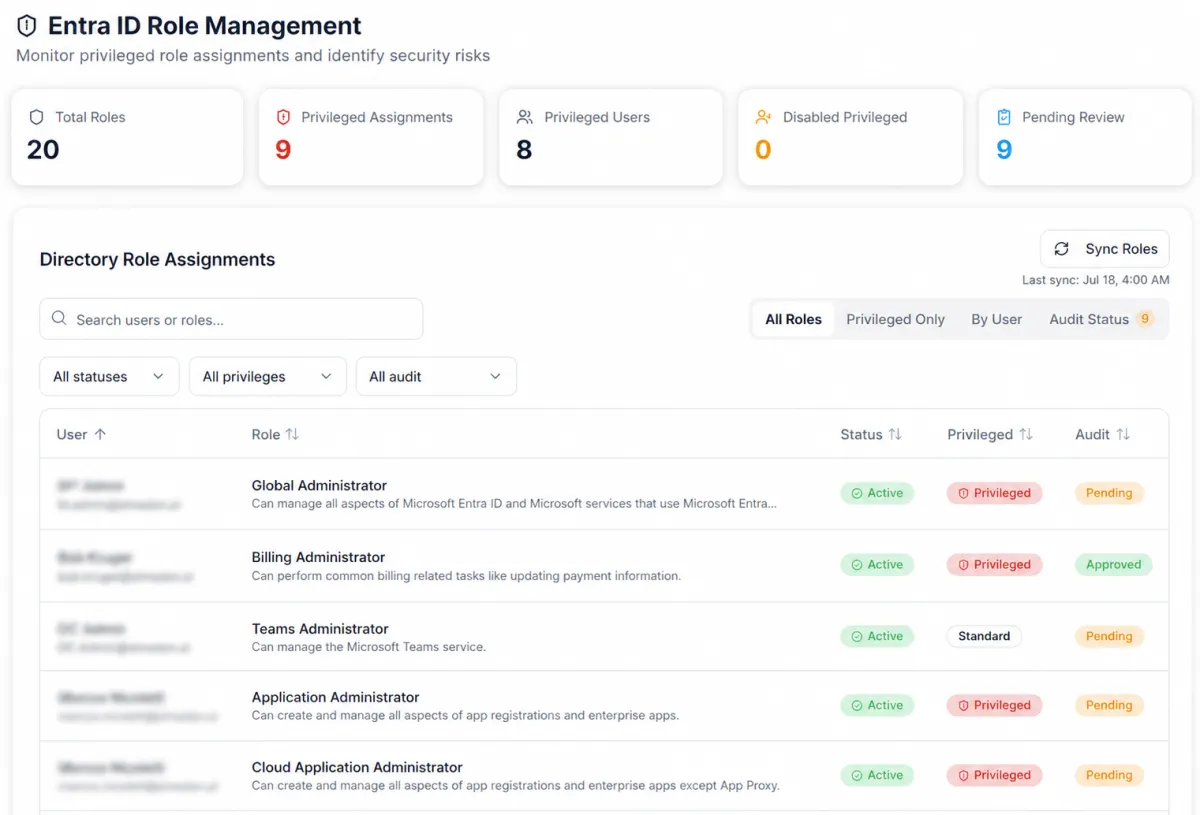Click the count 9 under Privileged Assignments

point(283,150)
